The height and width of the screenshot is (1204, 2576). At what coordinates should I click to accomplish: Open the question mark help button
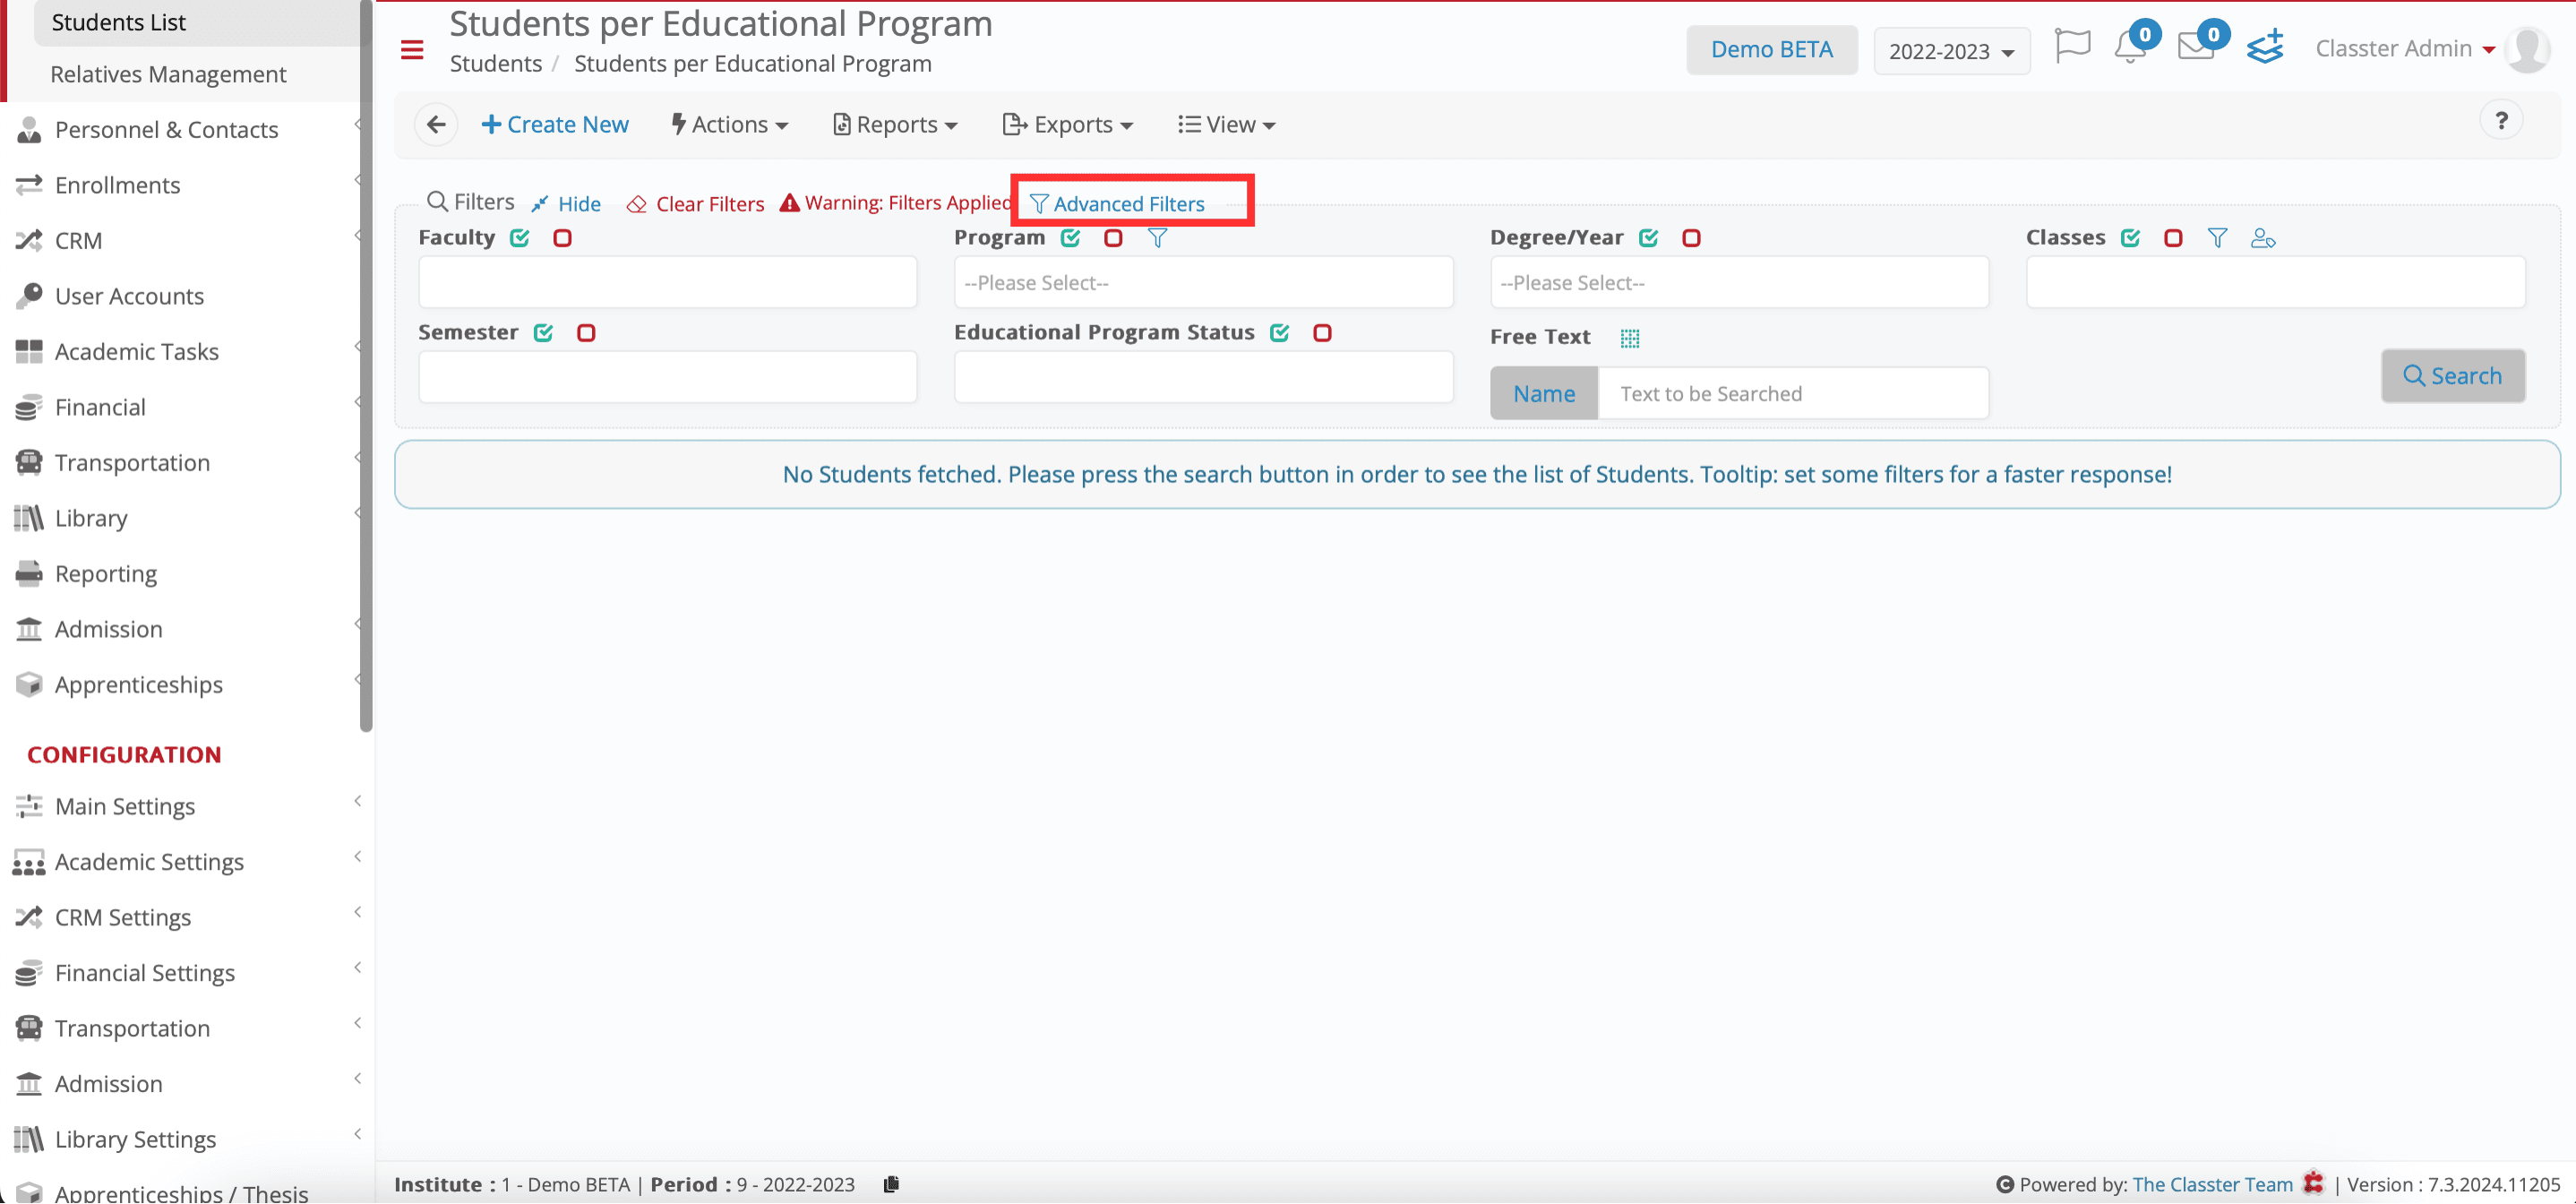(x=2501, y=121)
